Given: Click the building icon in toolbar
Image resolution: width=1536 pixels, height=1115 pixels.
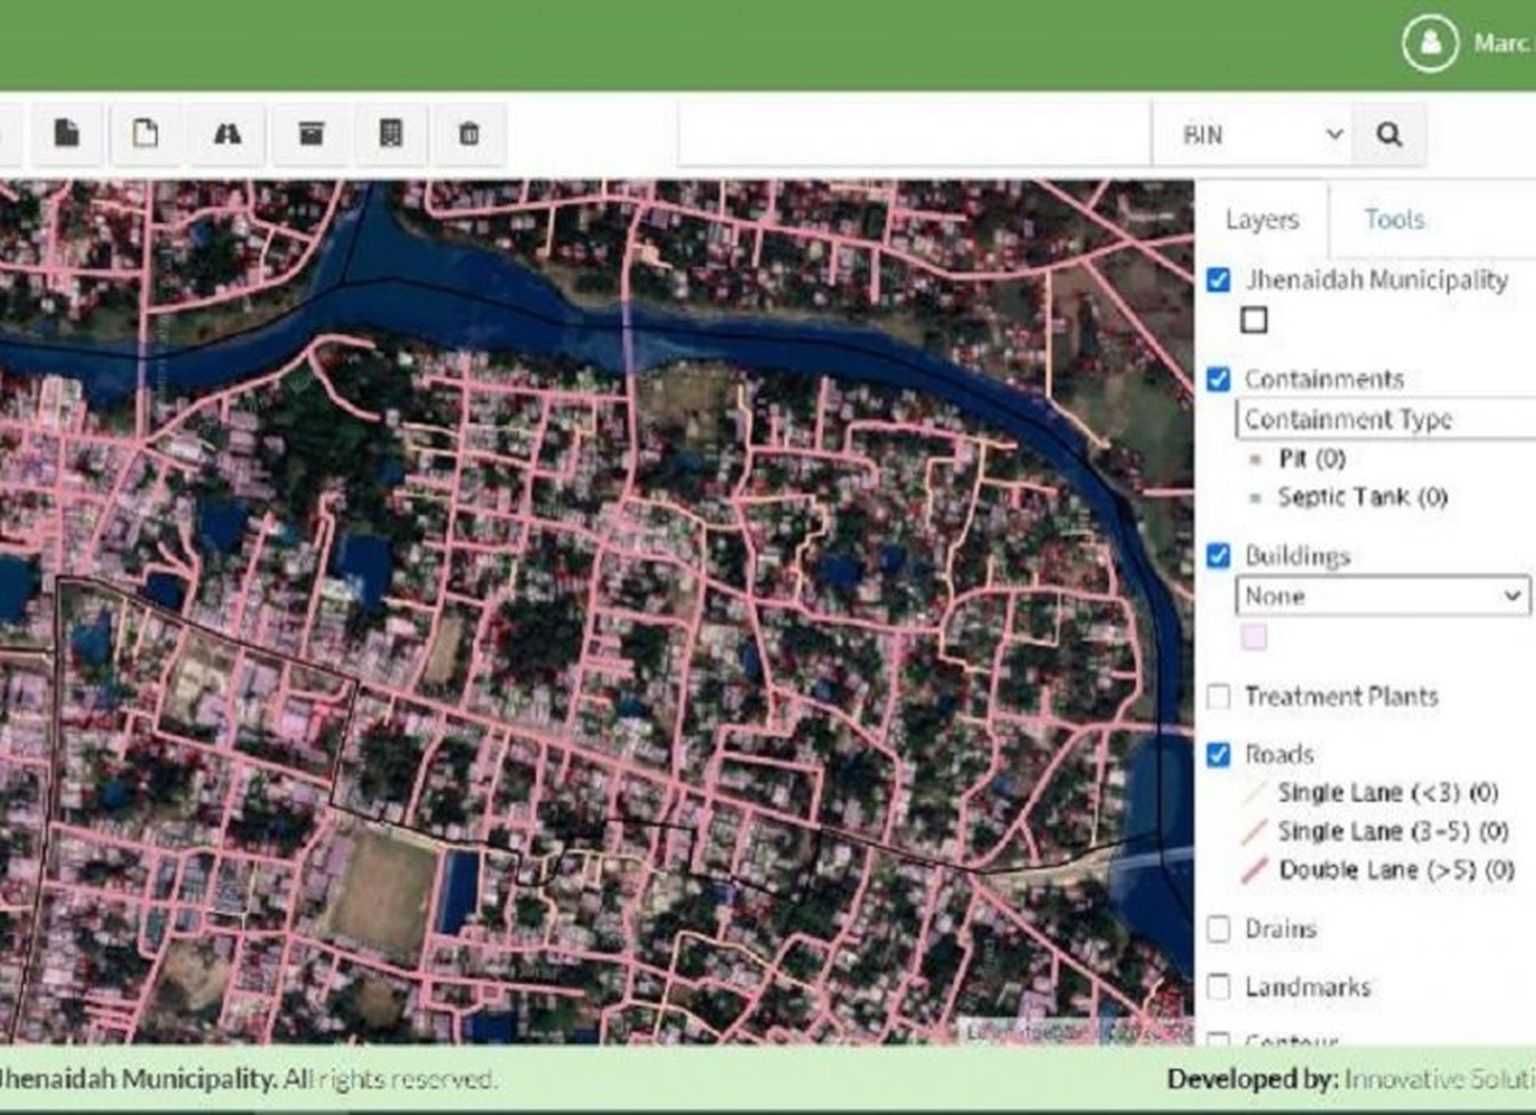Looking at the screenshot, I should click(391, 133).
